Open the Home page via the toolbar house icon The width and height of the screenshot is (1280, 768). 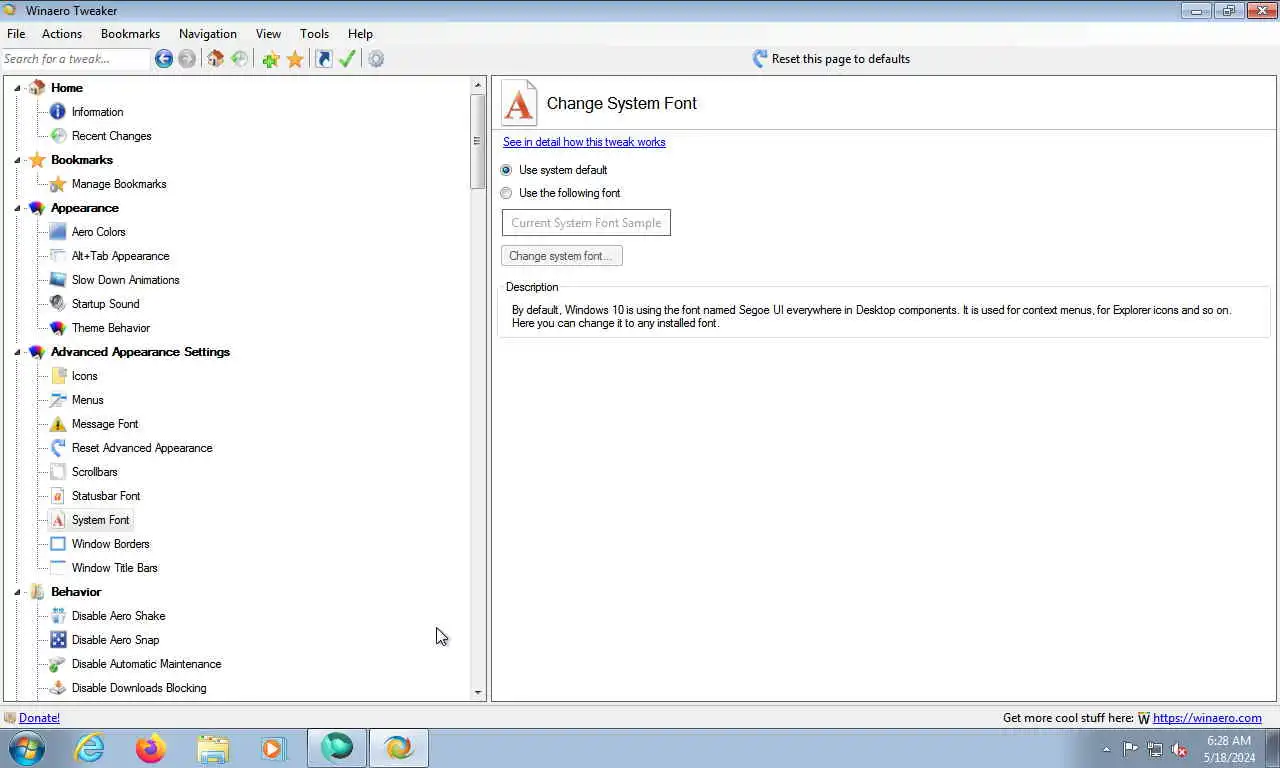tap(215, 59)
